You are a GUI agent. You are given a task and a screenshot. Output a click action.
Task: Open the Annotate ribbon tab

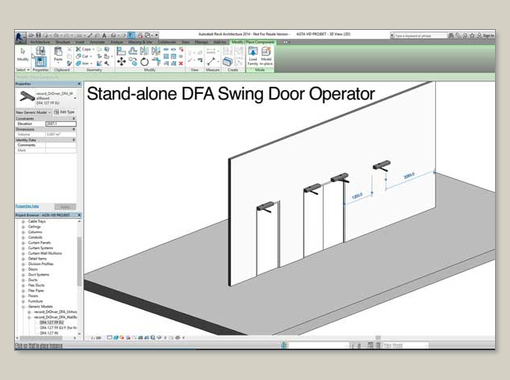coord(97,42)
